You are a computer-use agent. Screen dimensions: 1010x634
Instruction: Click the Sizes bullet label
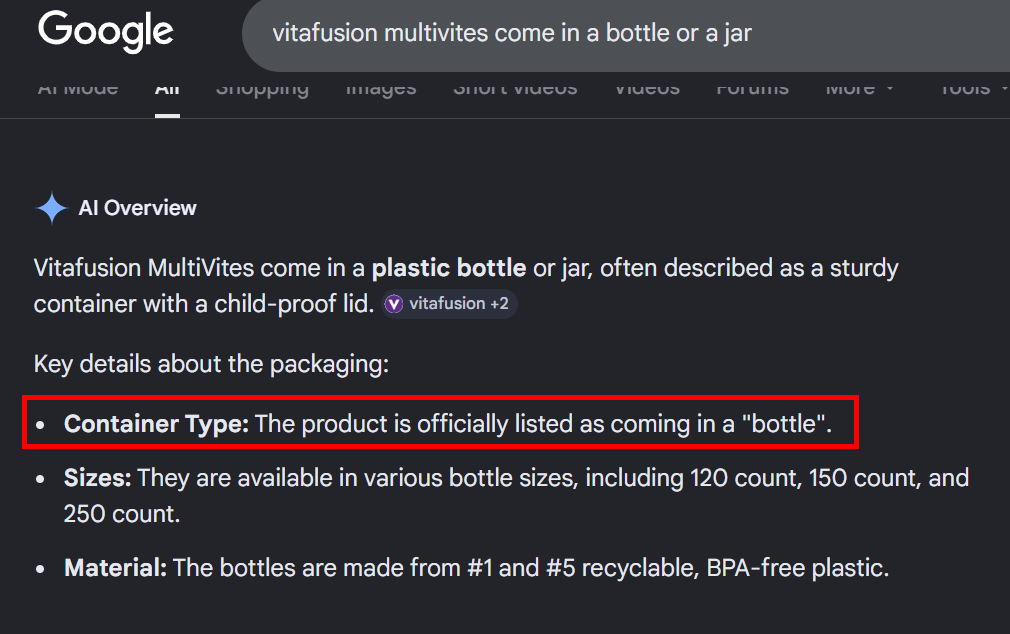[98, 478]
